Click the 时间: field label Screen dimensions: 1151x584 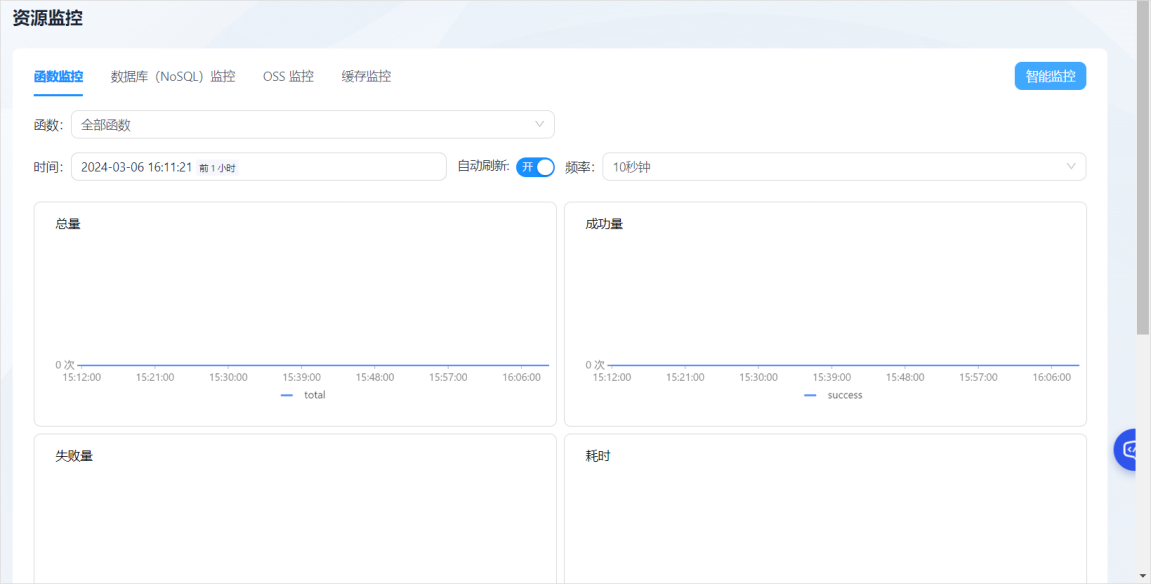click(48, 167)
